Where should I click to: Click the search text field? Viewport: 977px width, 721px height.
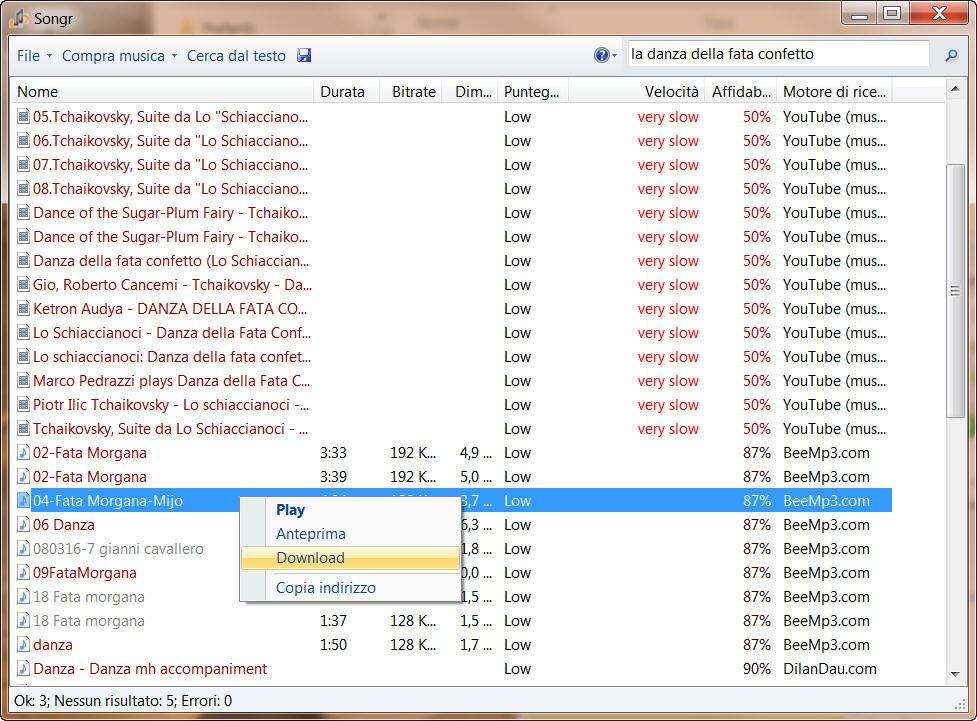pyautogui.click(x=778, y=54)
